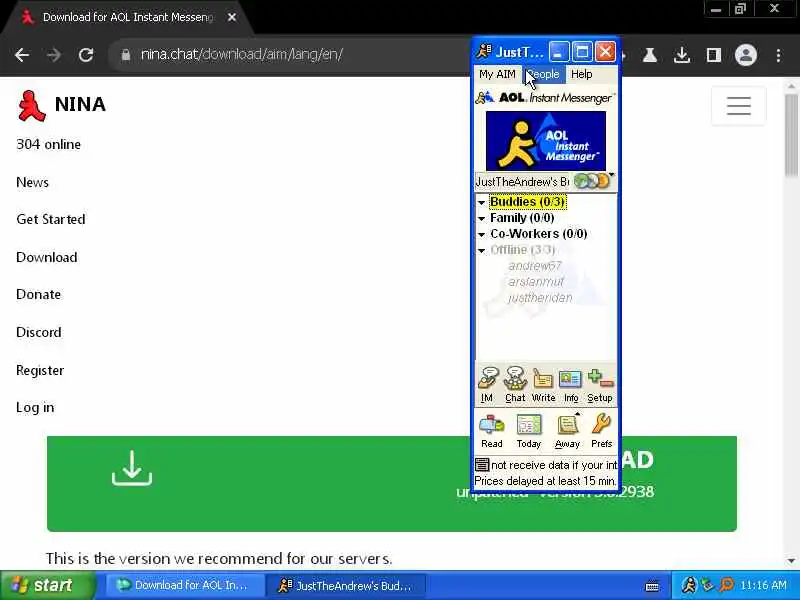Reload the browser page

point(86,55)
